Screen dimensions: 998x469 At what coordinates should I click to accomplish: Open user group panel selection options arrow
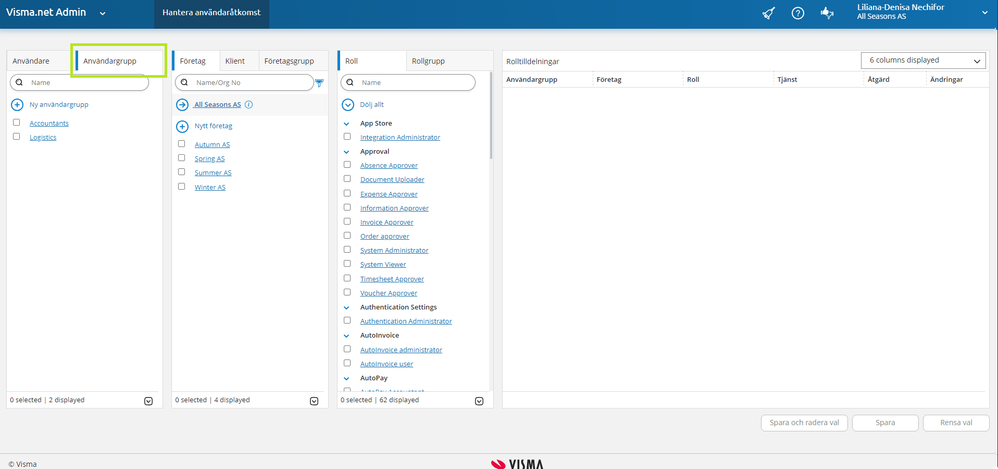[148, 401]
